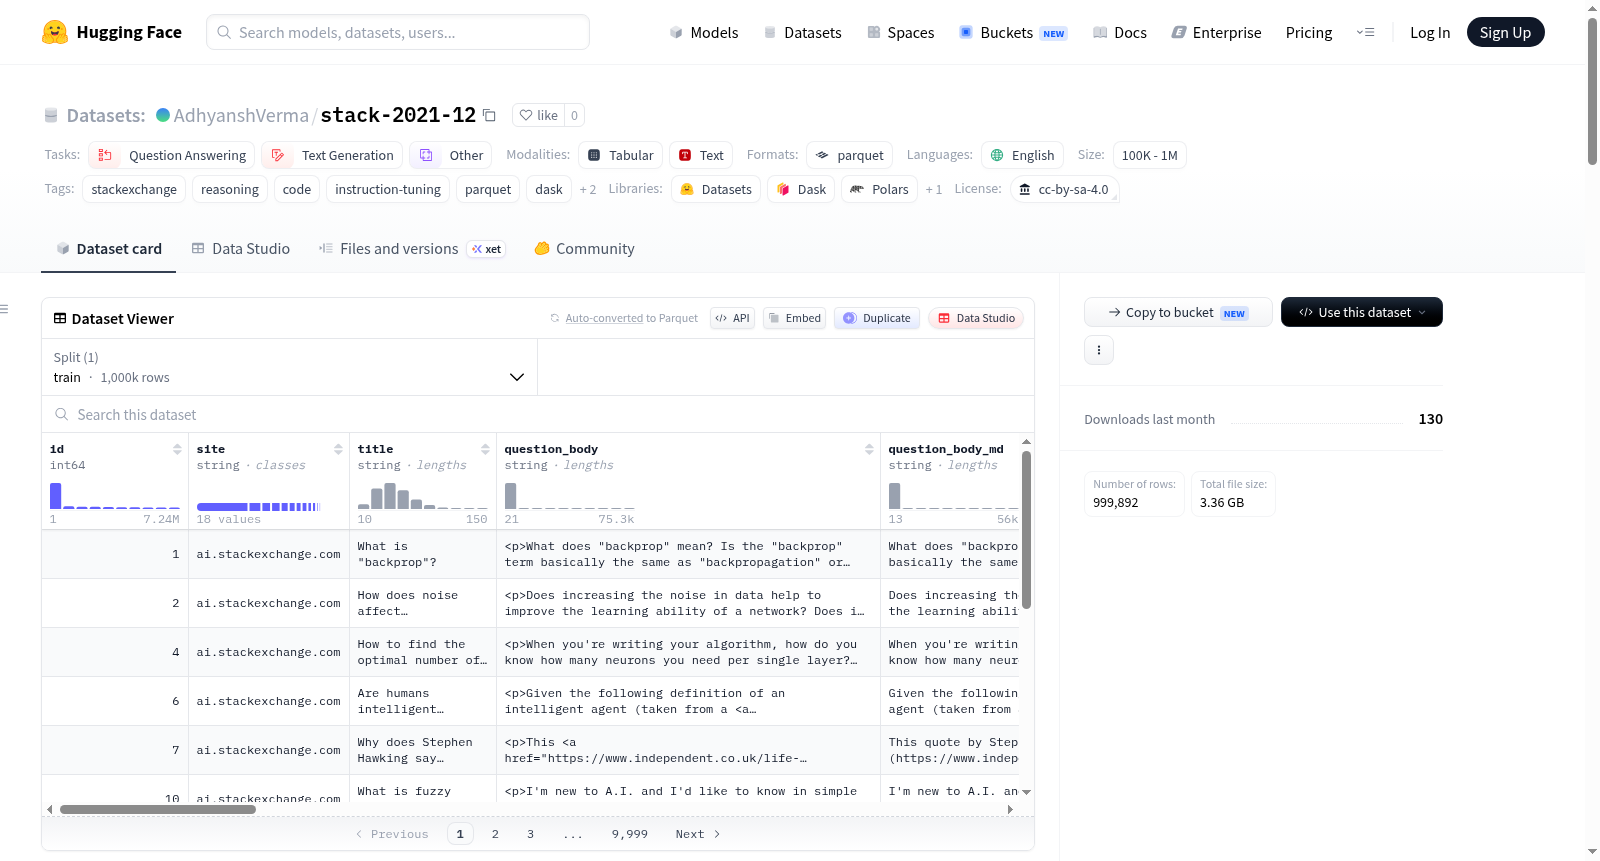Image resolution: width=1600 pixels, height=861 pixels.
Task: Click the Embed button
Action: click(794, 318)
